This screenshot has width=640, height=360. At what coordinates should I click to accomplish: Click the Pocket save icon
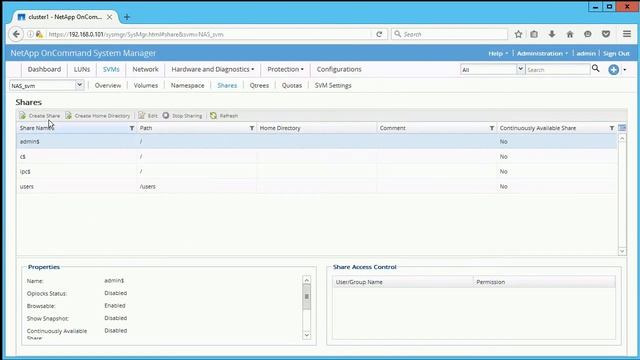pos(606,34)
